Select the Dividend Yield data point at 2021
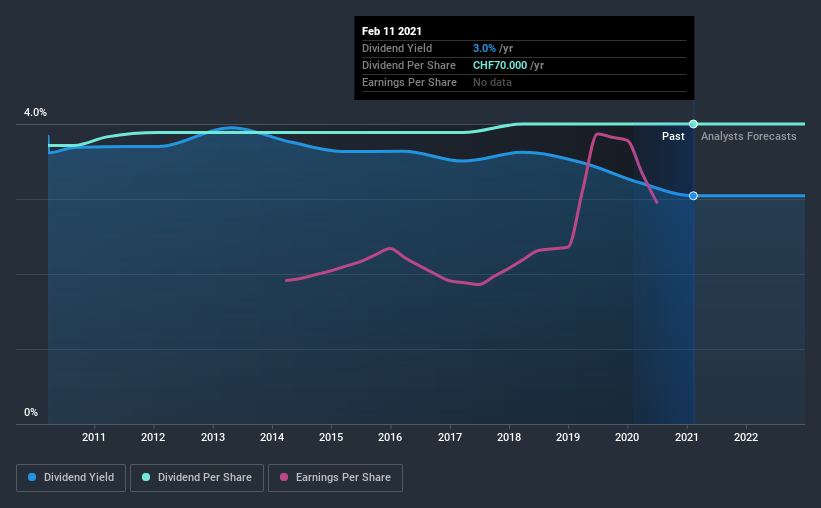The image size is (821, 508). point(693,196)
